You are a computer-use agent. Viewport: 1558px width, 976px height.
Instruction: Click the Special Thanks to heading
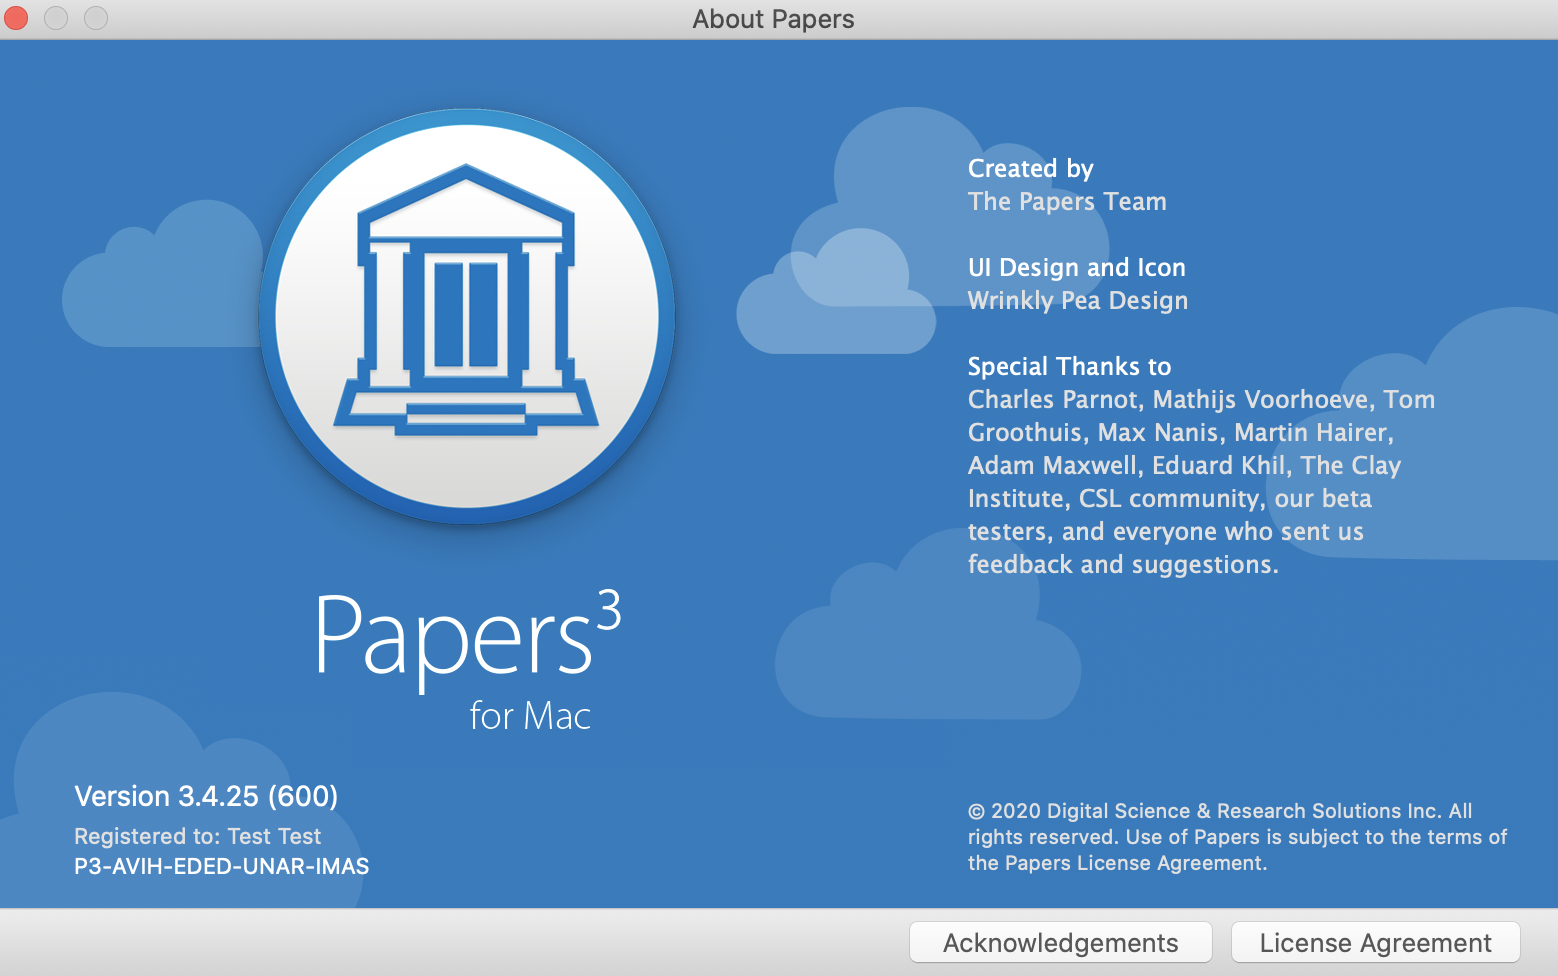coord(1069,367)
